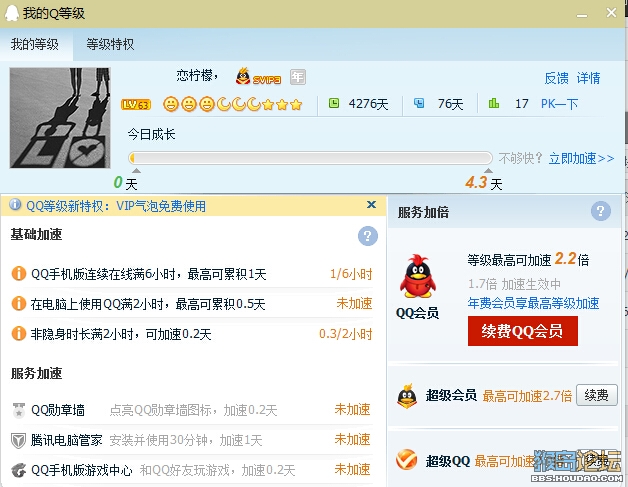
Task: Click the LV63 level badge
Action: (136, 105)
